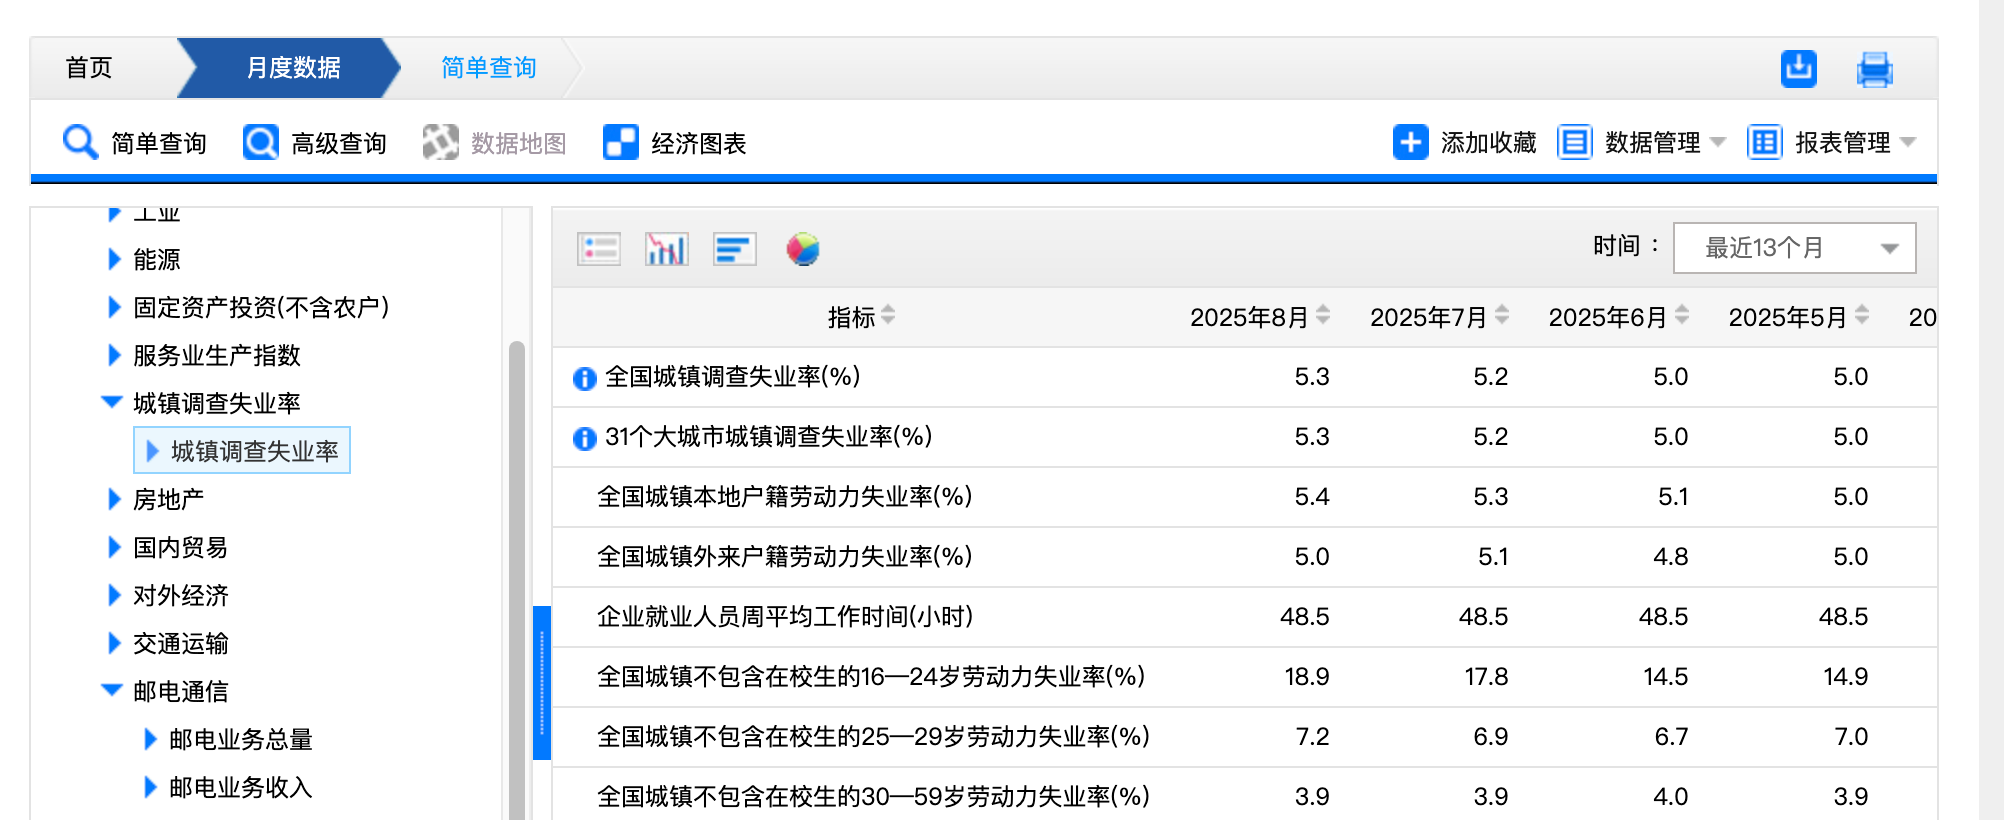Click the 数据管理 list icon
This screenshot has width=2004, height=820.
coord(1574,142)
